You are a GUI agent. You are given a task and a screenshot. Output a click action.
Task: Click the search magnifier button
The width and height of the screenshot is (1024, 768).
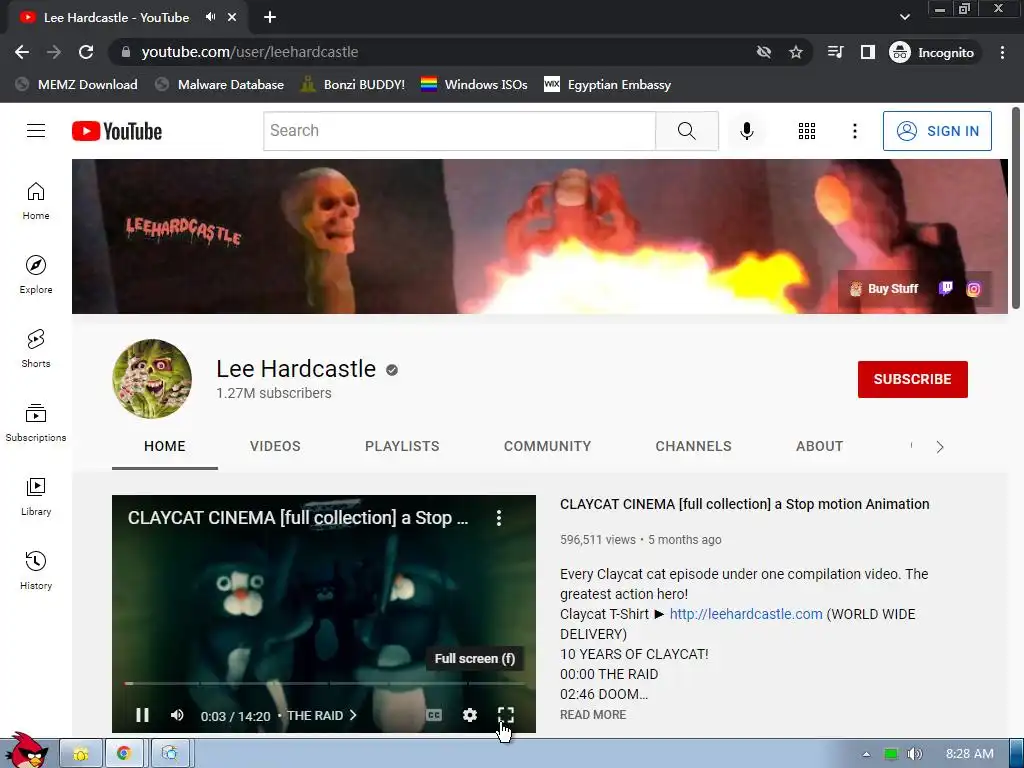click(x=686, y=131)
